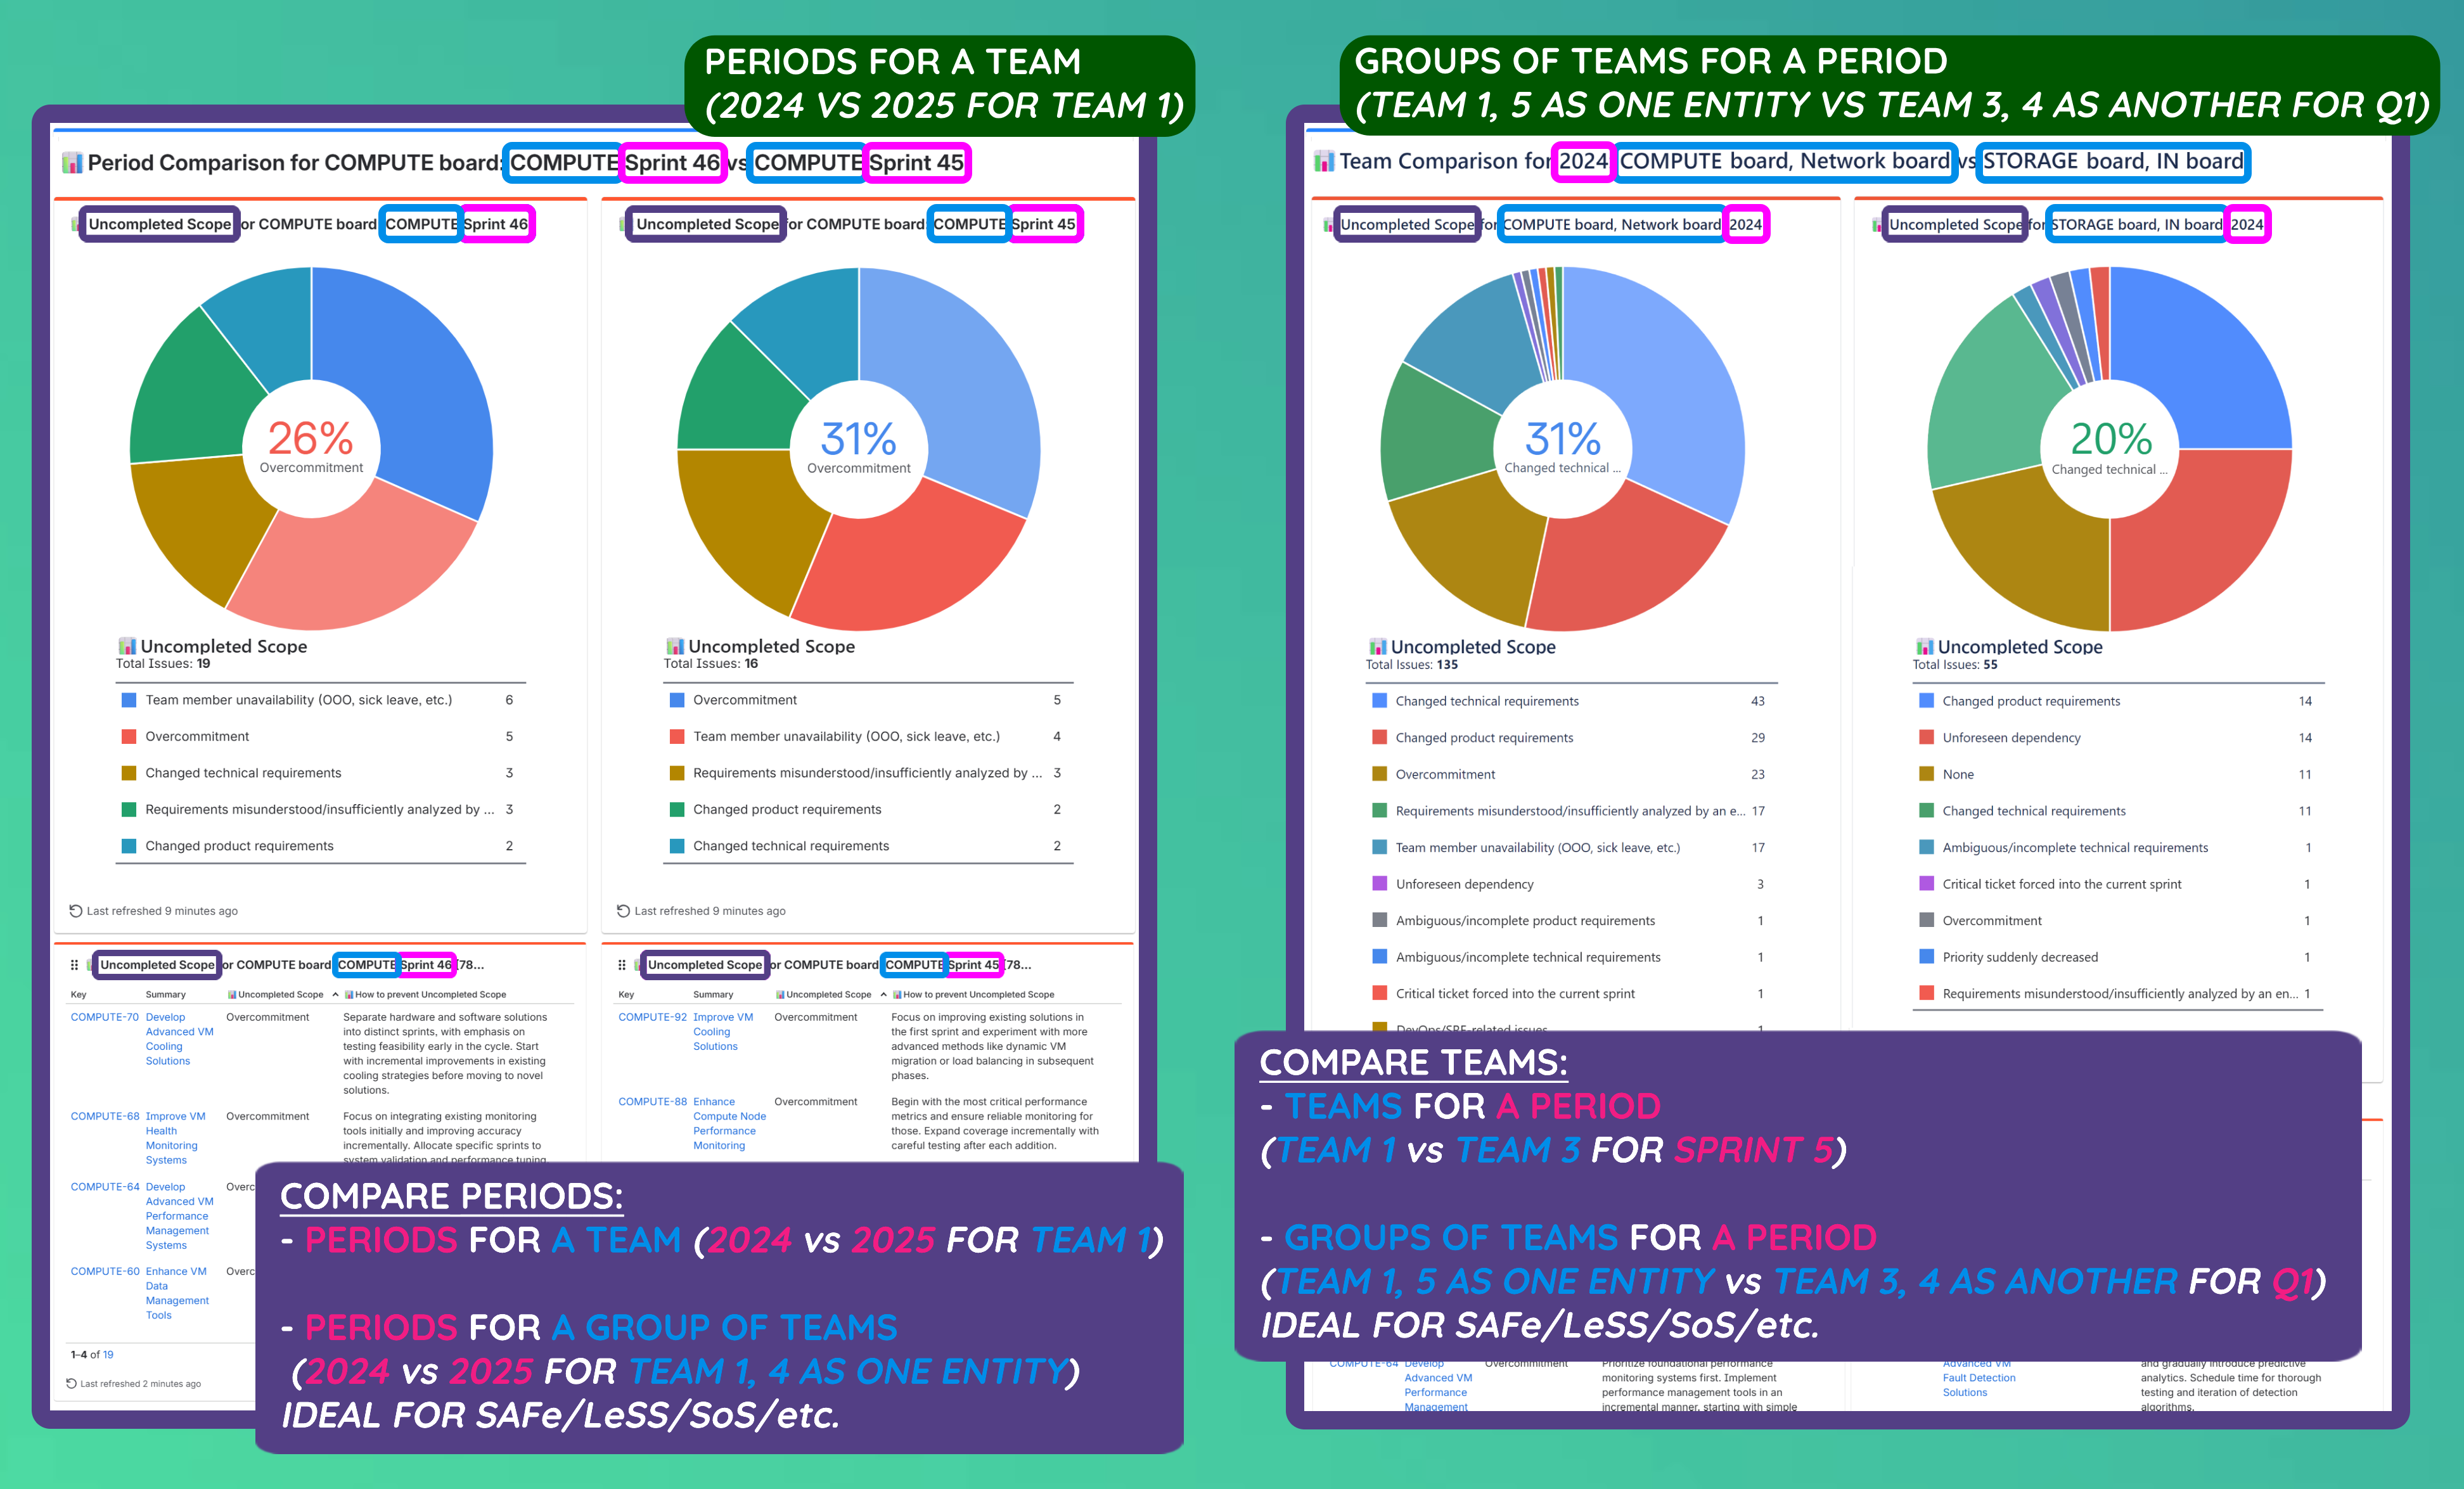Grab the drag handle on the Sprint 46 issue table
Viewport: 2464px width, 1489px height.
point(75,965)
